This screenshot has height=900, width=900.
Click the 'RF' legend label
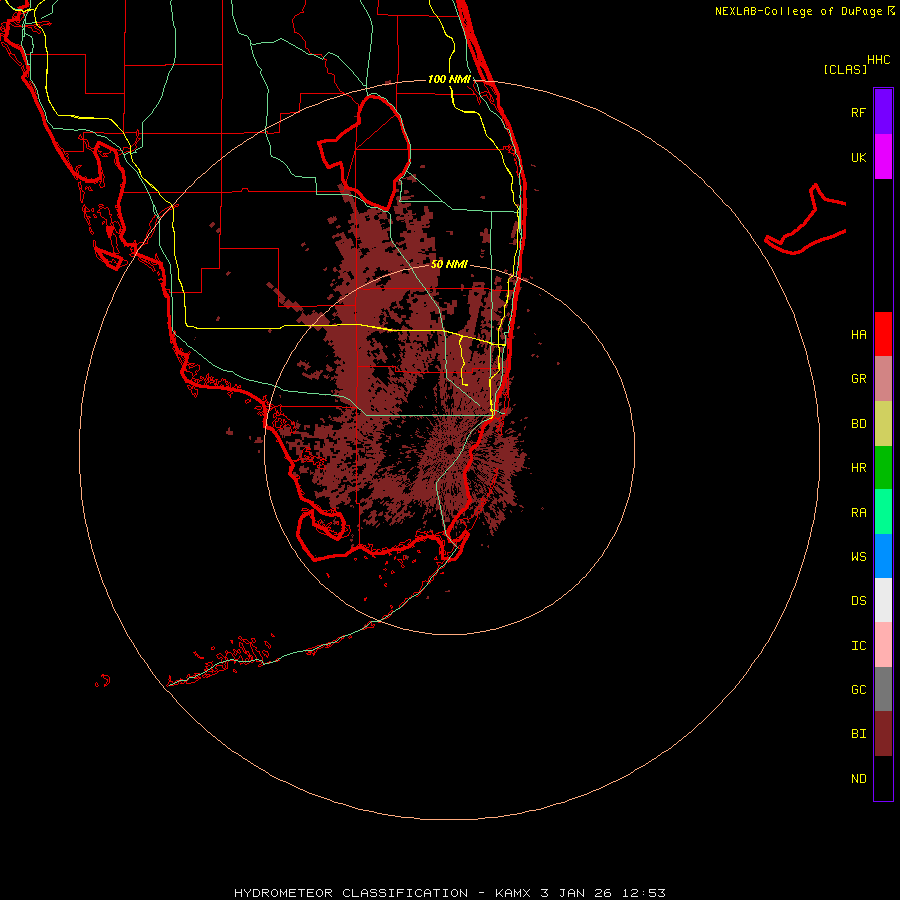point(858,112)
